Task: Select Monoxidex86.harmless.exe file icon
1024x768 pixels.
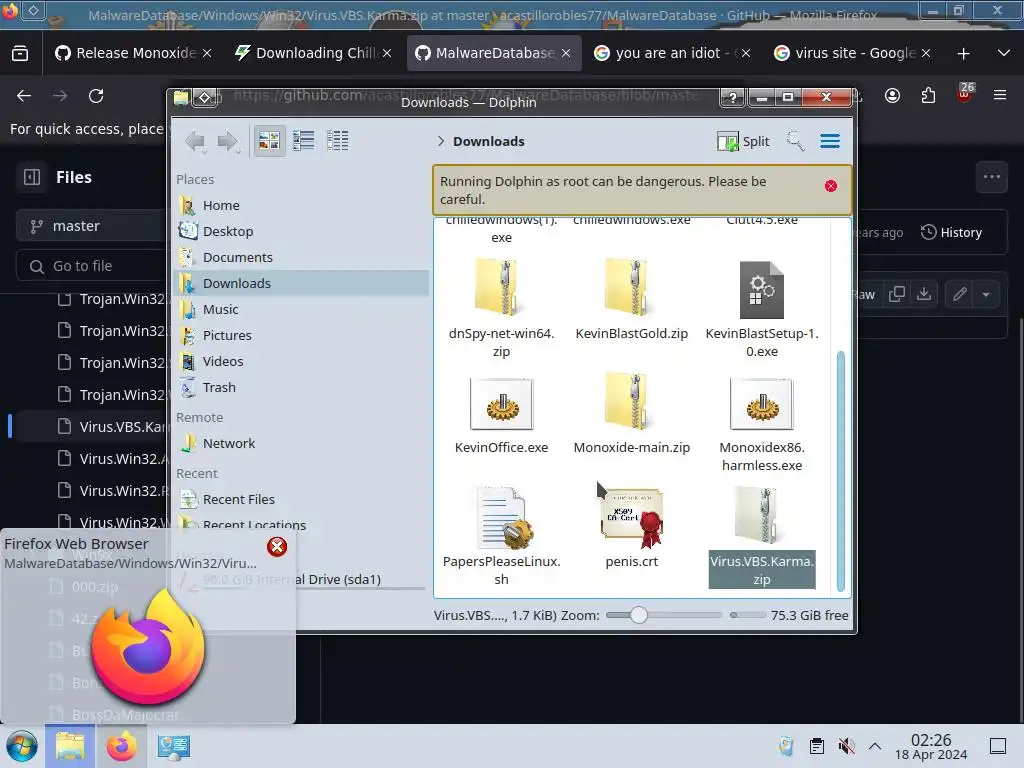Action: pyautogui.click(x=761, y=404)
